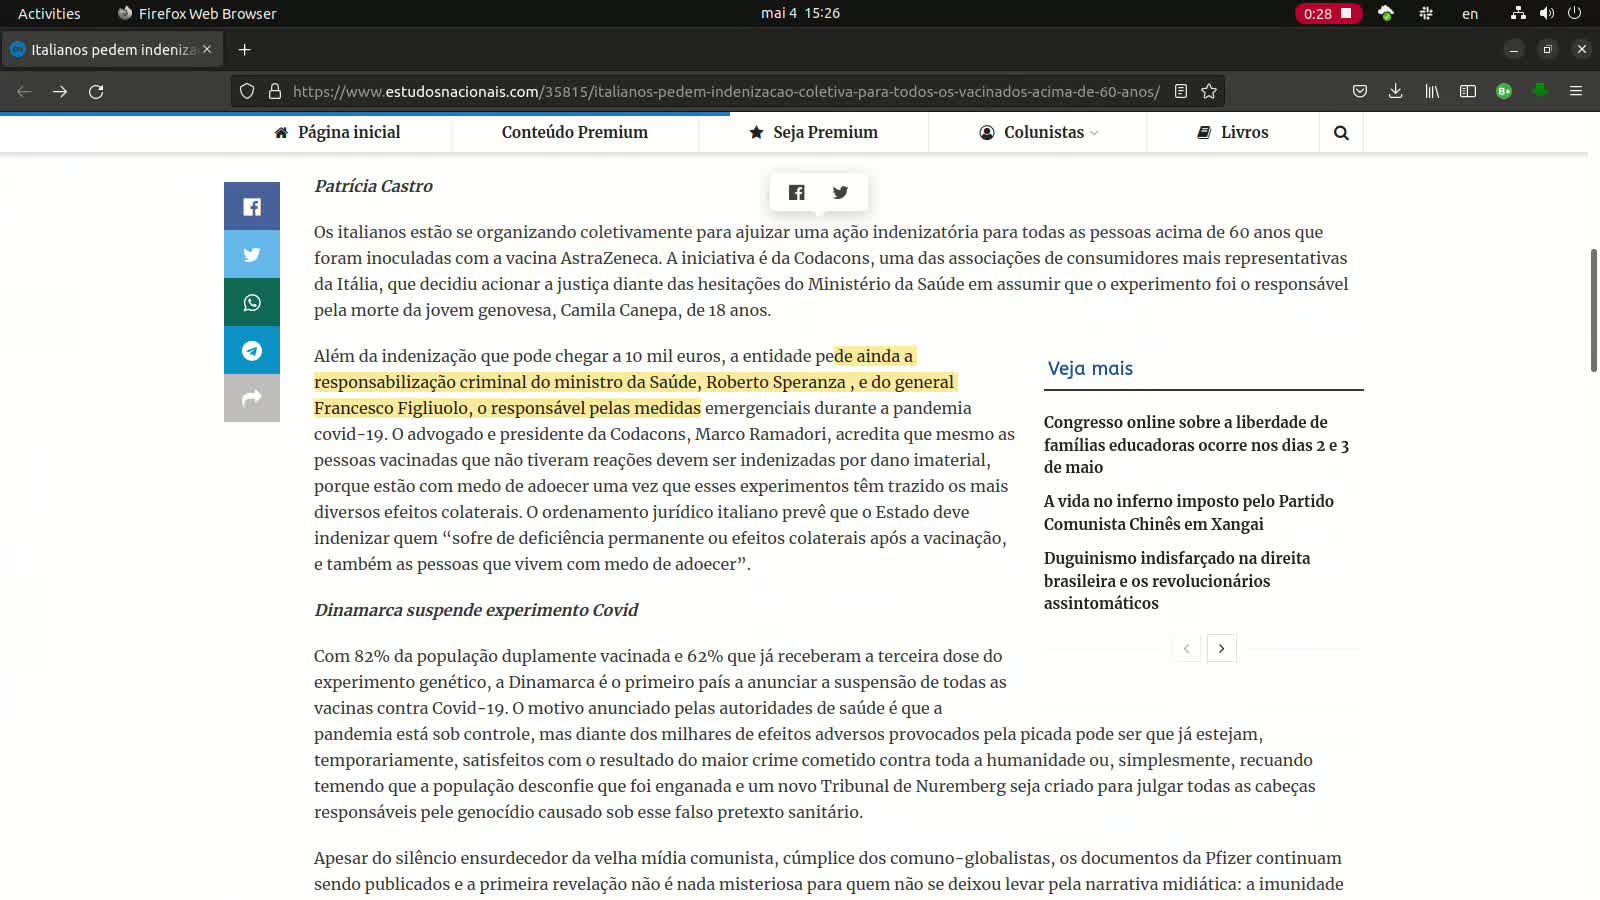Open the site search magnifier icon
Viewport: 1600px width, 900px height.
pyautogui.click(x=1341, y=133)
